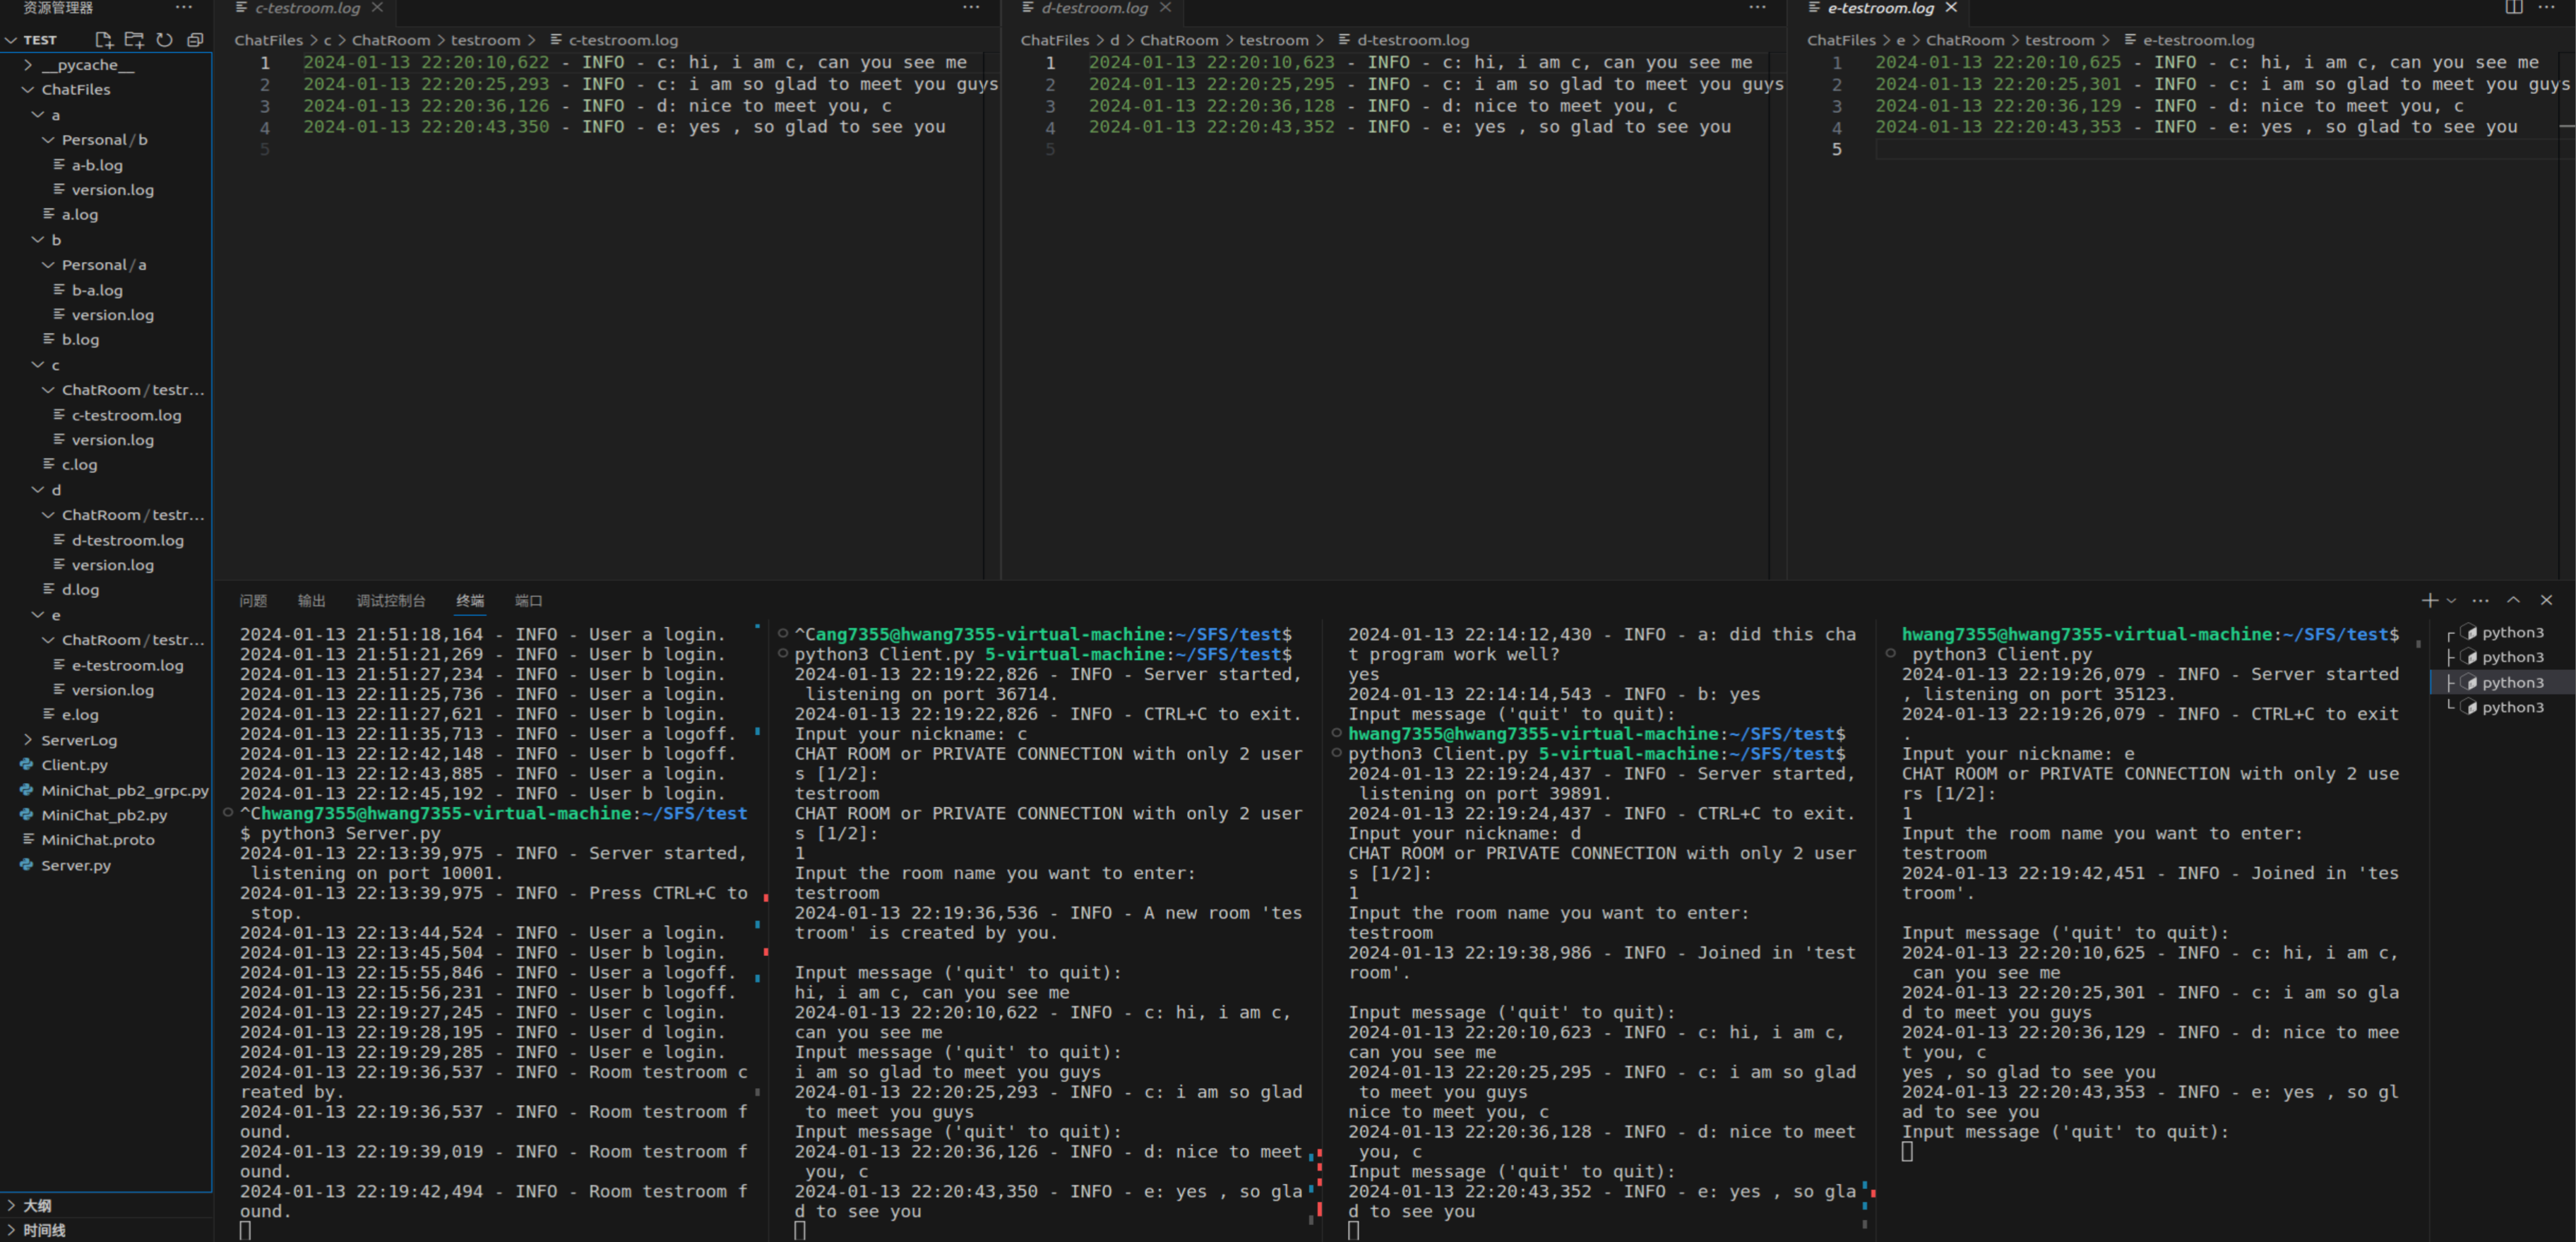Click the testroom breadcrumb in c-testroom.log editor
This screenshot has height=1242, width=2576.
485,40
